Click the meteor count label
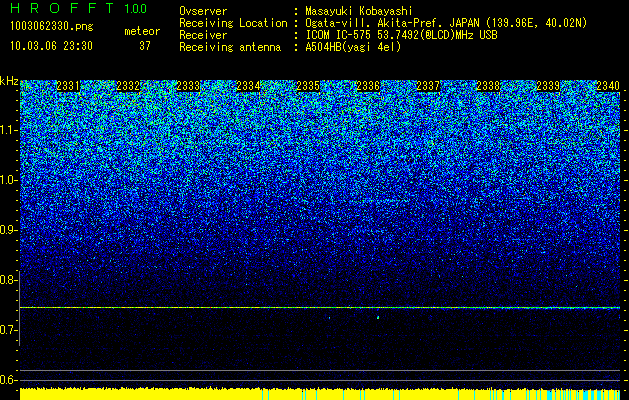This screenshot has width=629, height=400. (142, 31)
